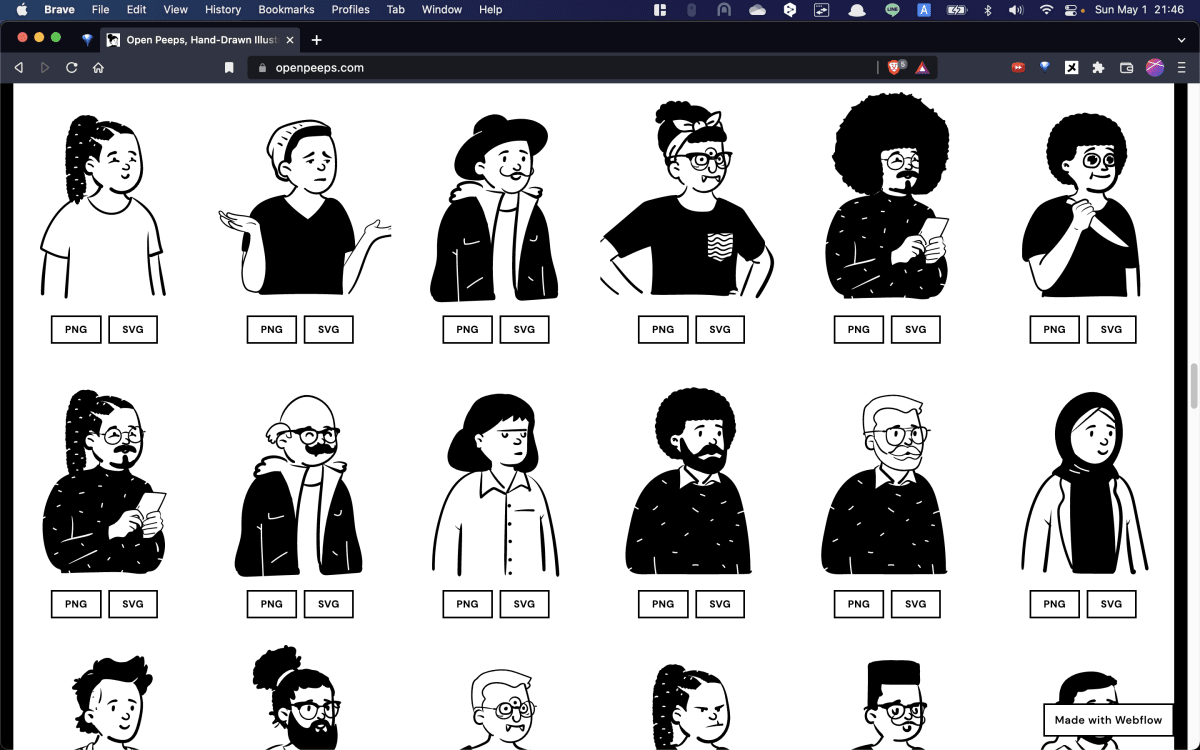Click the battery status icon
Viewport: 1200px width, 750px height.
click(957, 10)
